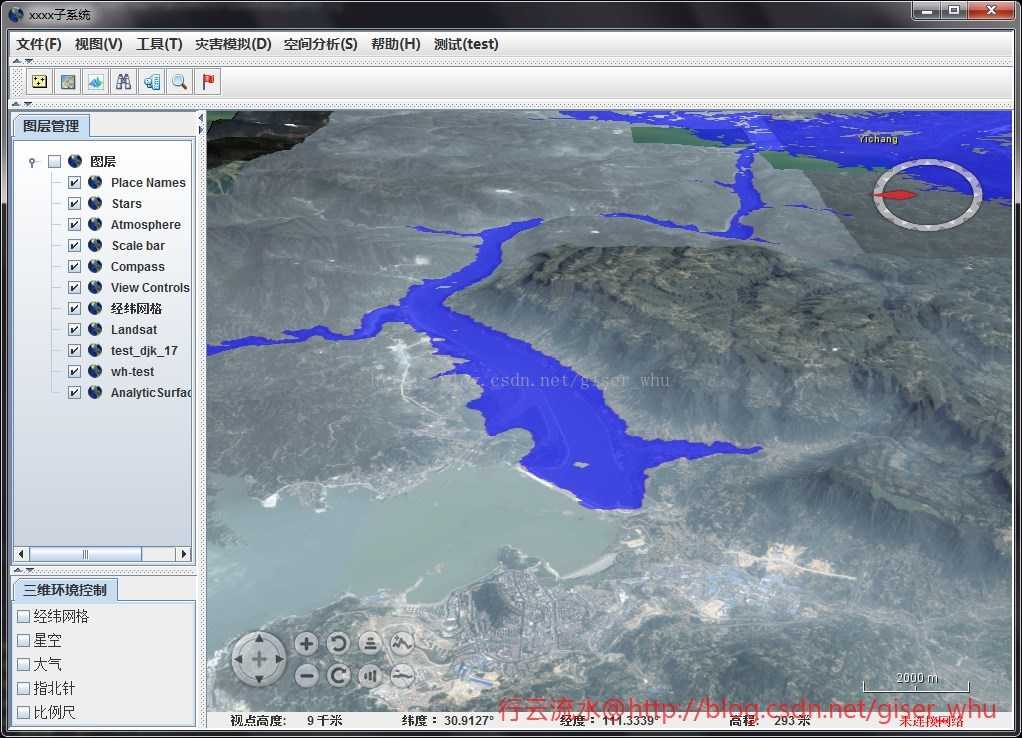Uncheck the Place Names layer
The width and height of the screenshot is (1022, 738).
tap(74, 183)
